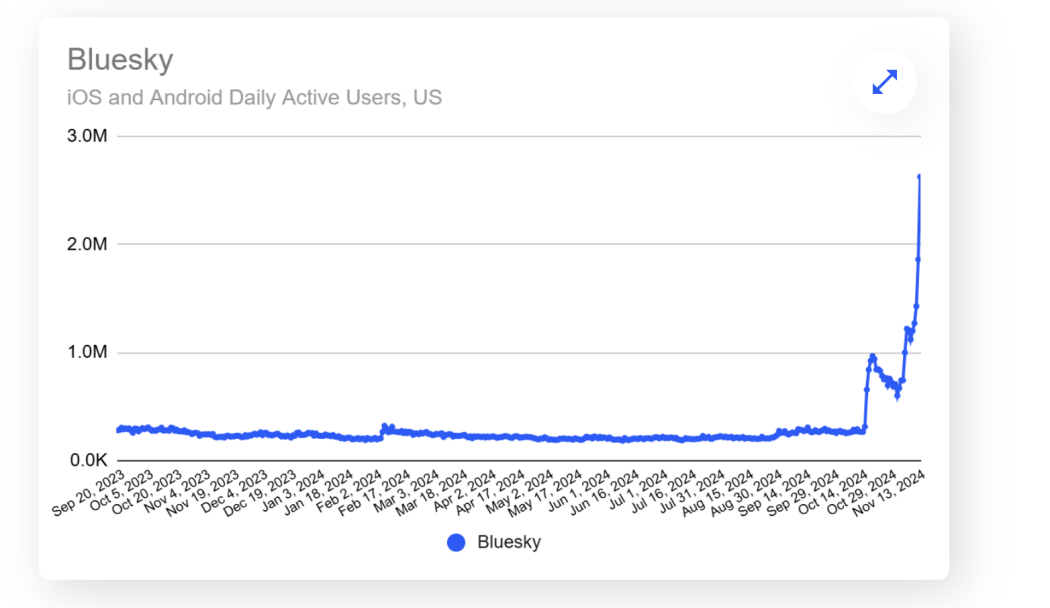Image resolution: width=1050 pixels, height=608 pixels.
Task: Click the Sep 20, 2023 axis label
Action: click(x=89, y=493)
